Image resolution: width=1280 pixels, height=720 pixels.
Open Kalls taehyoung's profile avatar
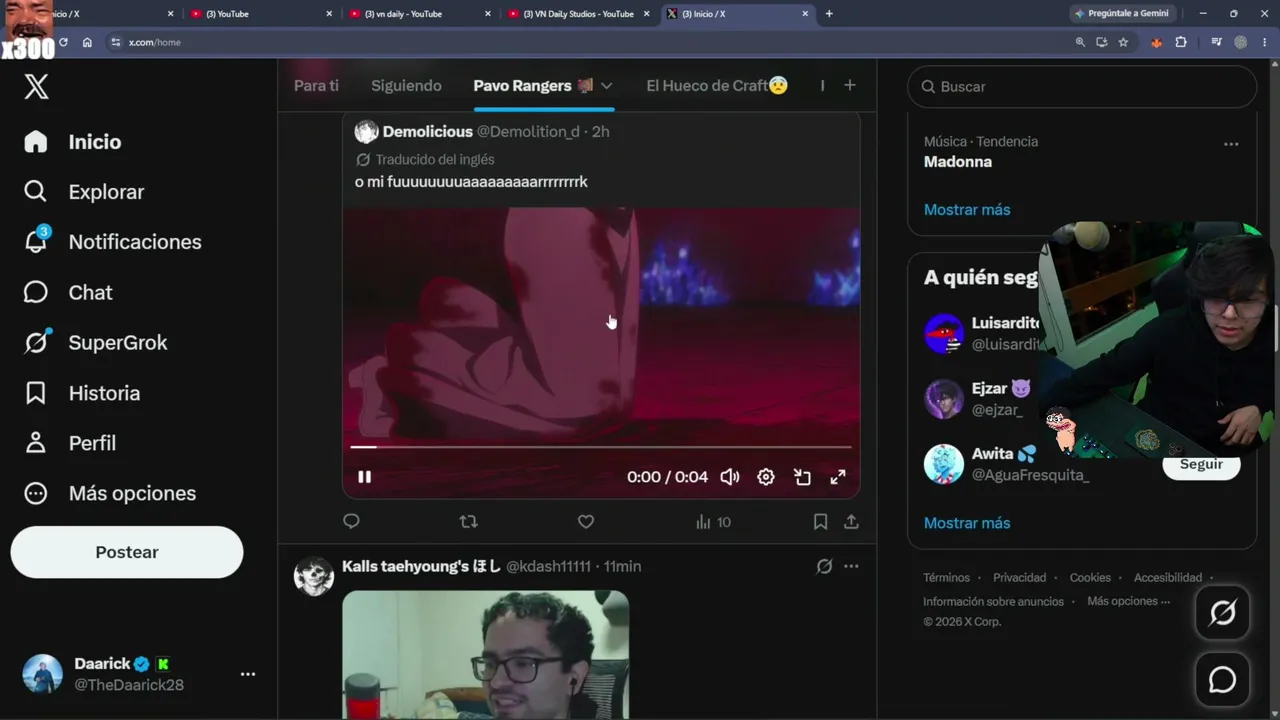314,576
